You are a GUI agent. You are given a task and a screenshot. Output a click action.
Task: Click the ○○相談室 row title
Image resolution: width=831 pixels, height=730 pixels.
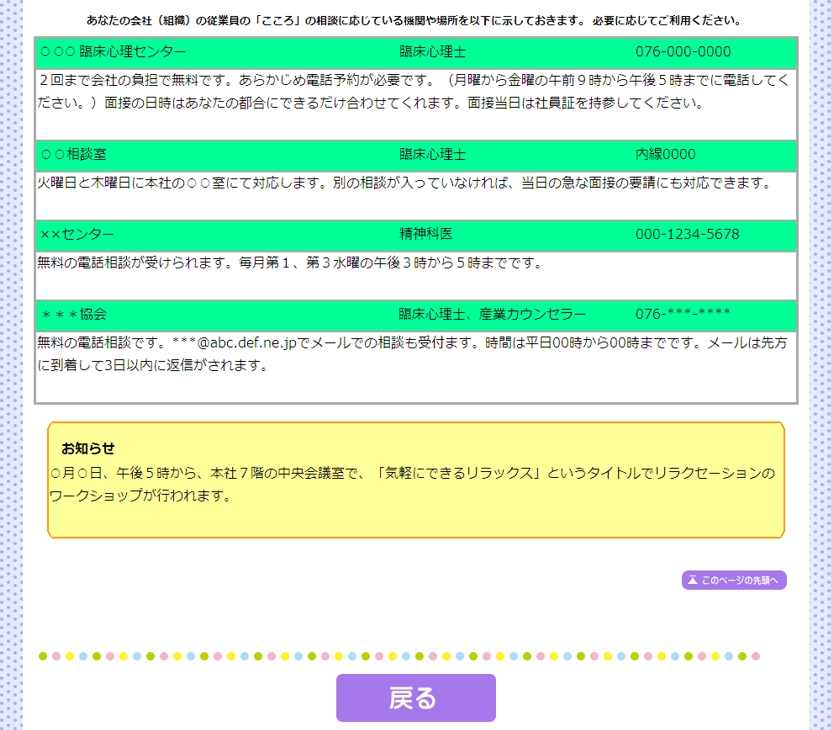74,154
